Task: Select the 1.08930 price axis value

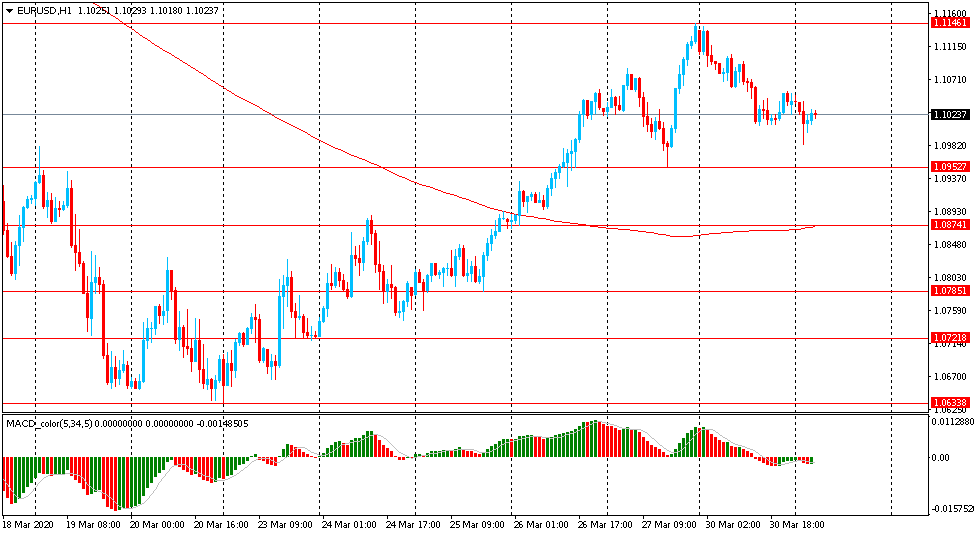Action: point(950,212)
